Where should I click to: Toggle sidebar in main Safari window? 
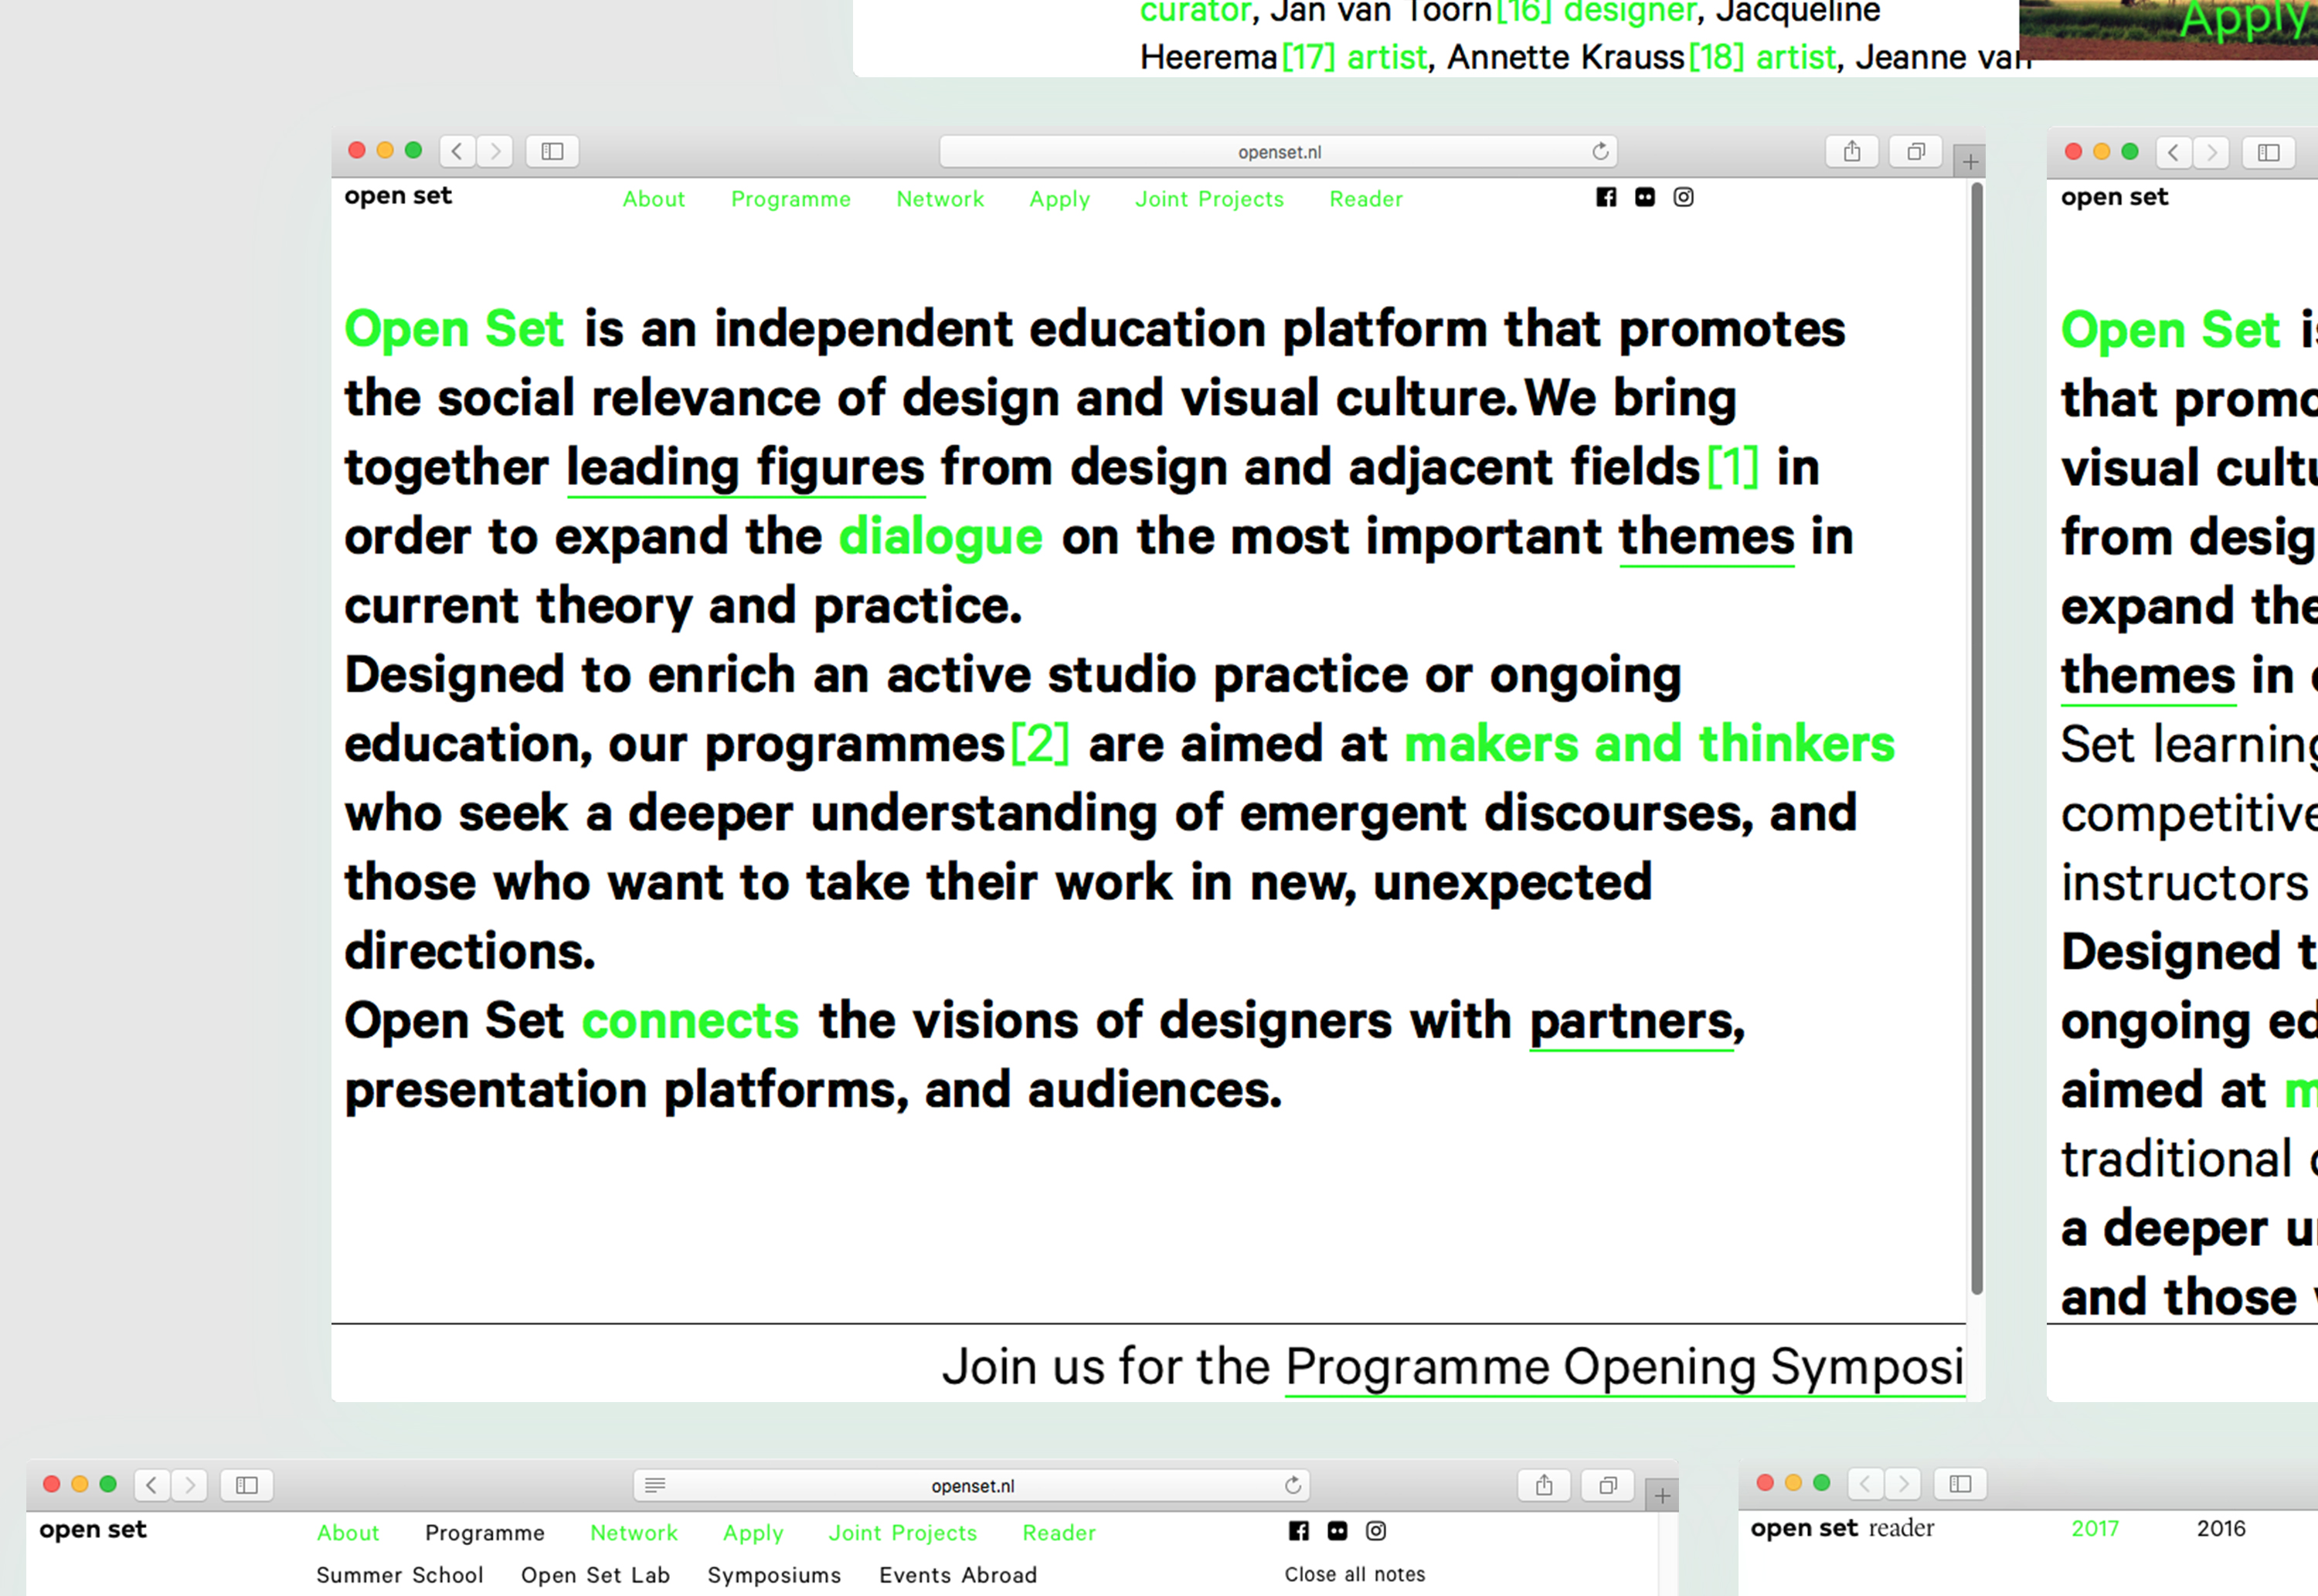(x=552, y=151)
